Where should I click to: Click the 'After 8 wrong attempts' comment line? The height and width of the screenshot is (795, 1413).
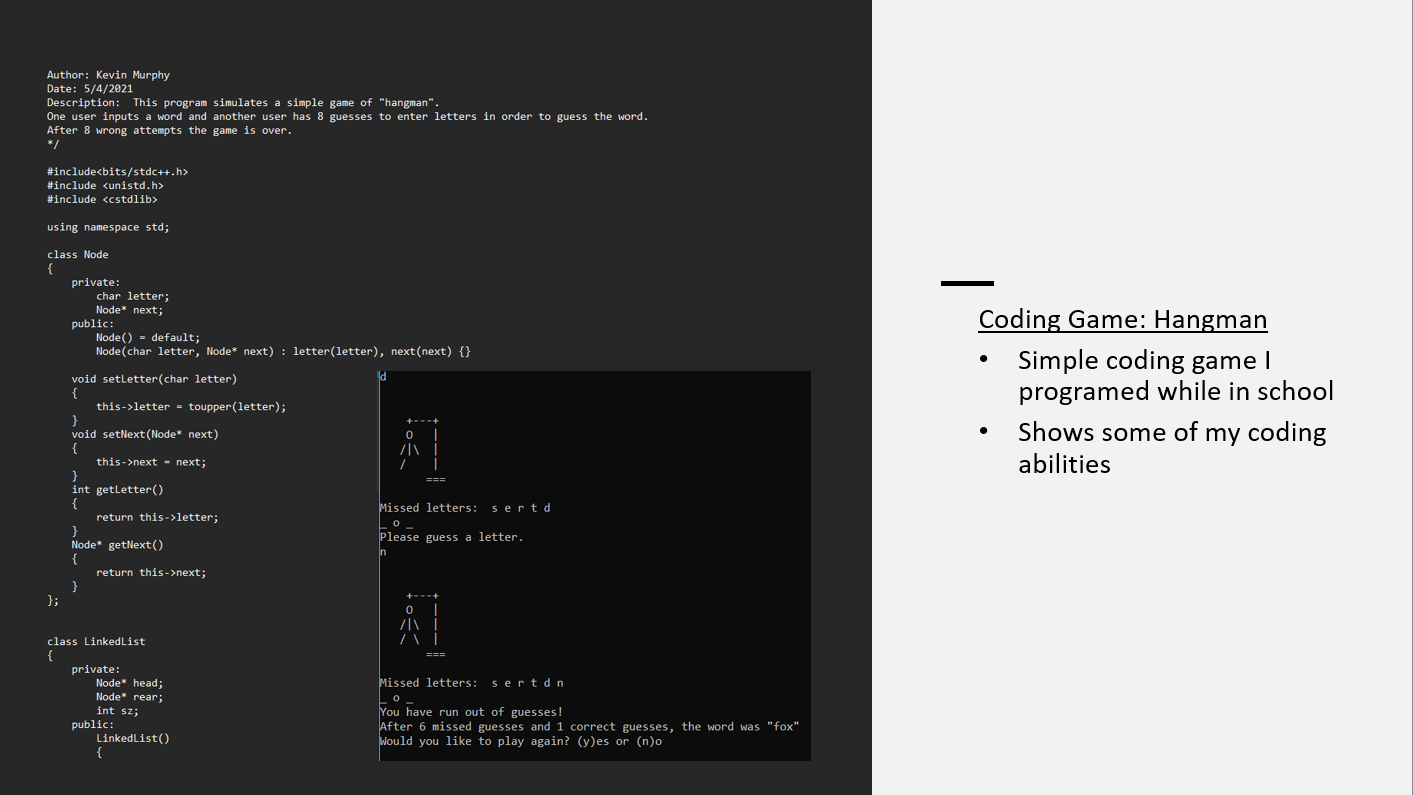[169, 131]
